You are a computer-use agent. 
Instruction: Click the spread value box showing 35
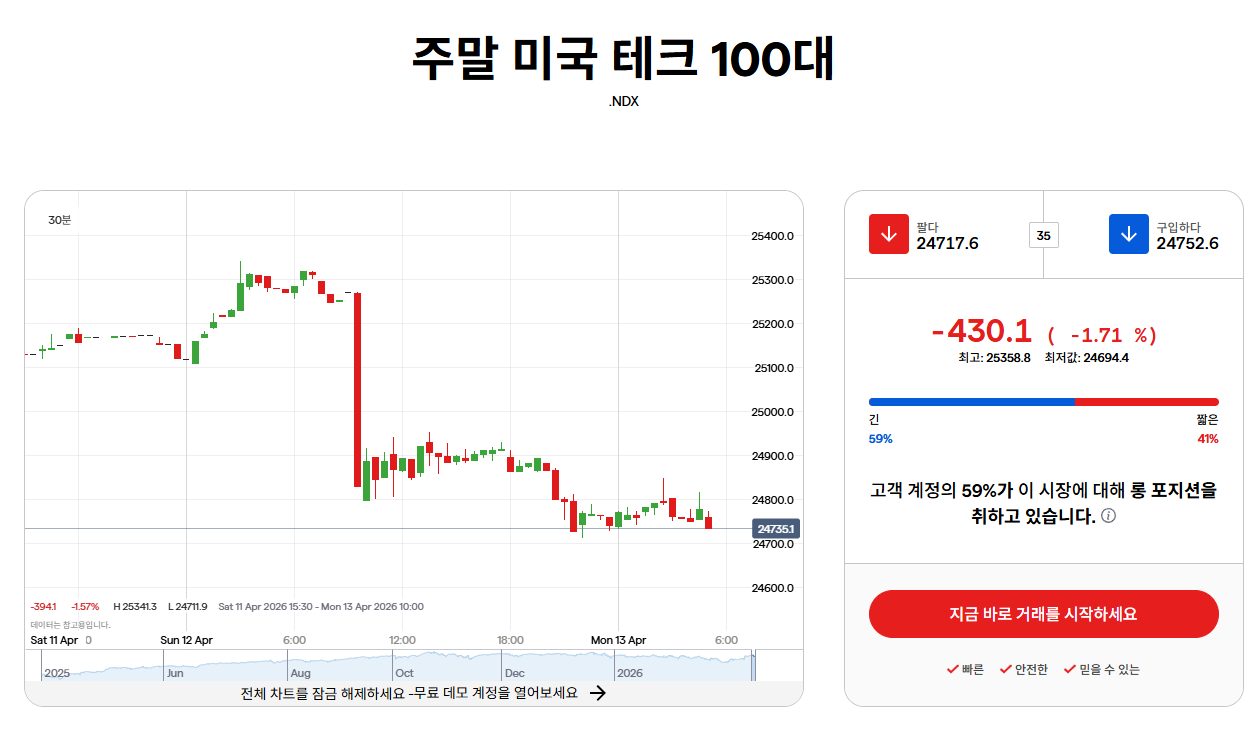click(1043, 236)
